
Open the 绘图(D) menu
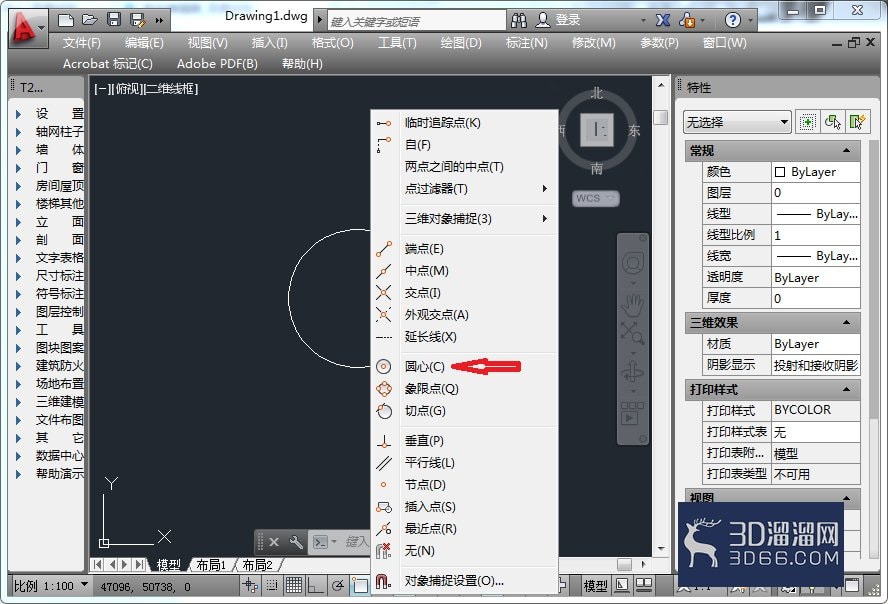point(461,42)
